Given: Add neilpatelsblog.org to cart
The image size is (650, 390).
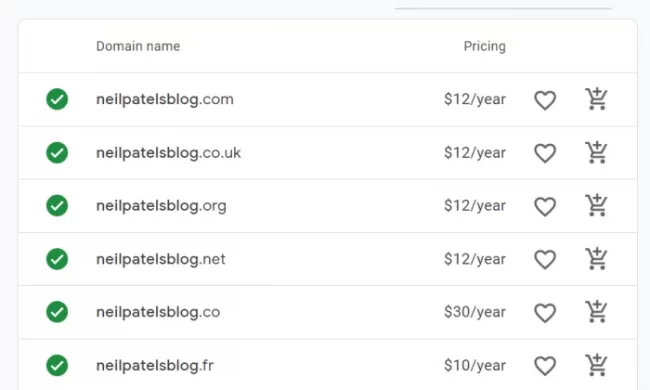Looking at the screenshot, I should pos(596,205).
